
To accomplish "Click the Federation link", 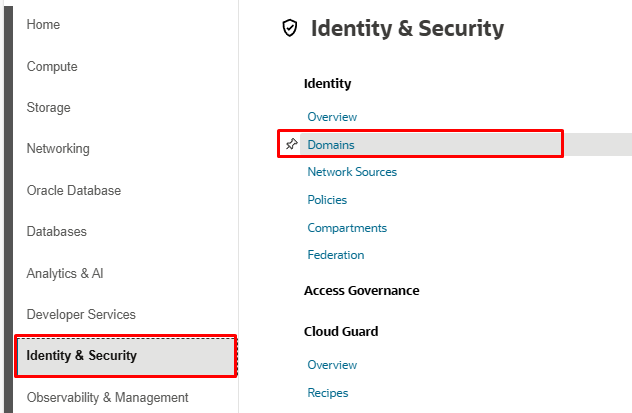I will (336, 255).
